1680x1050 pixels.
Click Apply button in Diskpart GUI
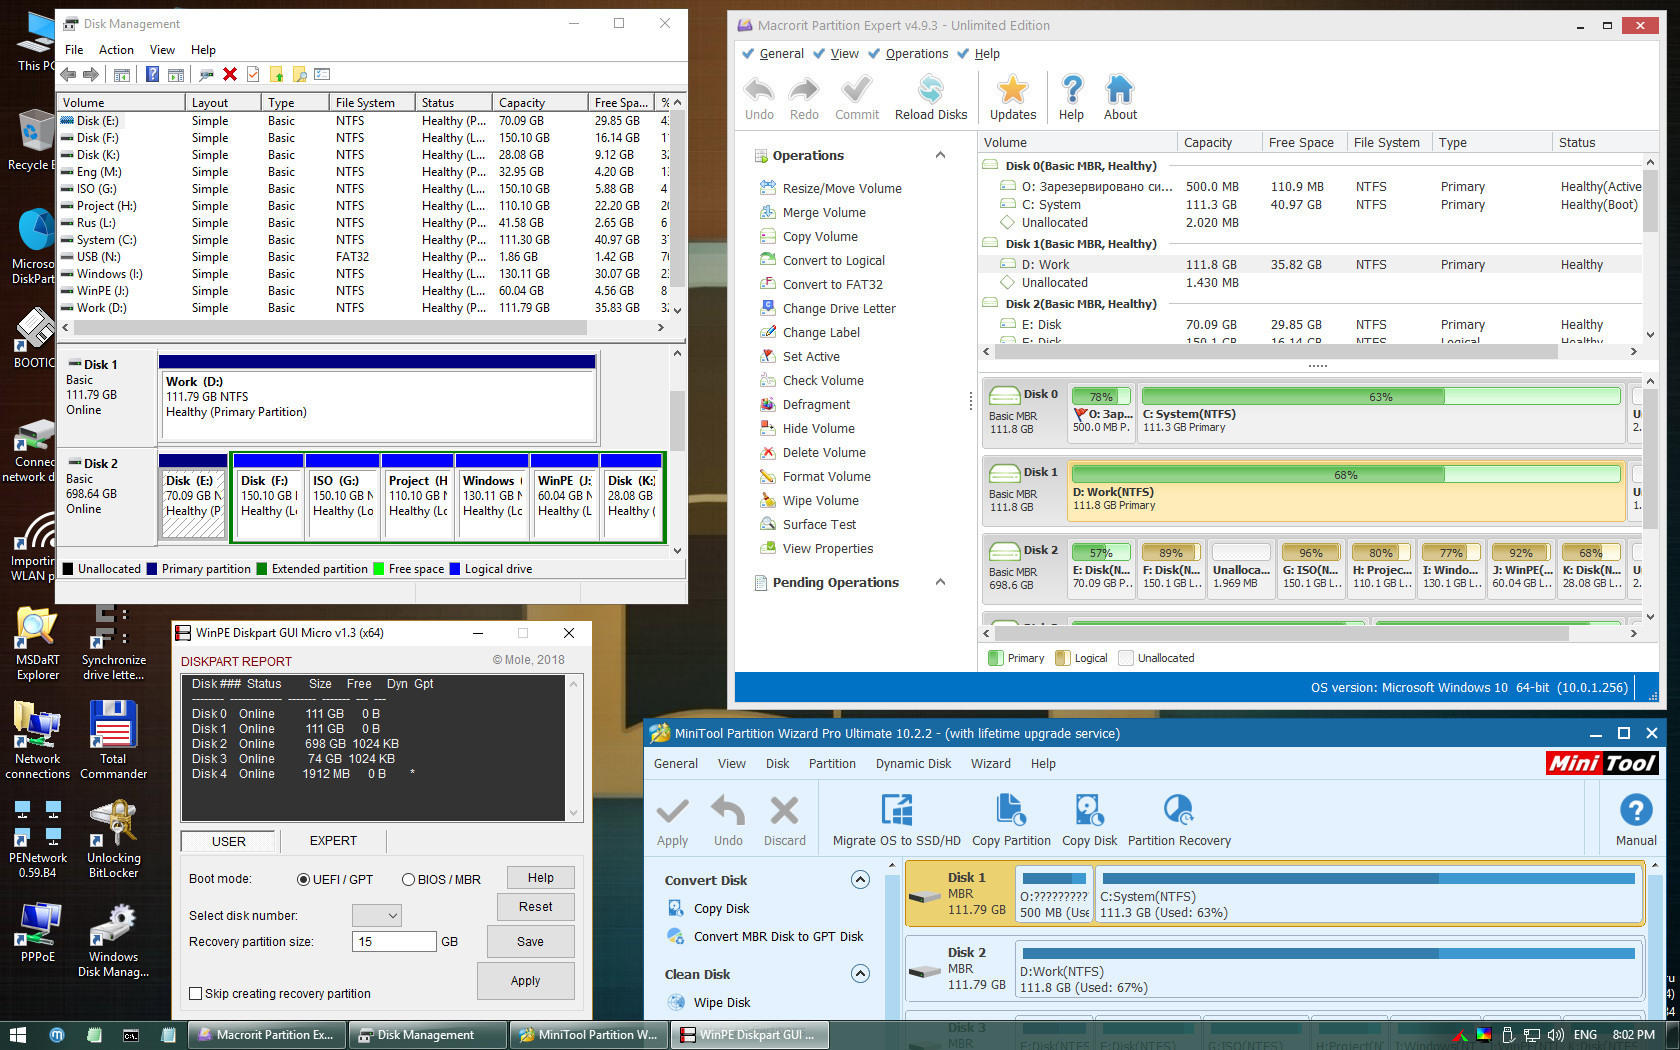click(525, 981)
